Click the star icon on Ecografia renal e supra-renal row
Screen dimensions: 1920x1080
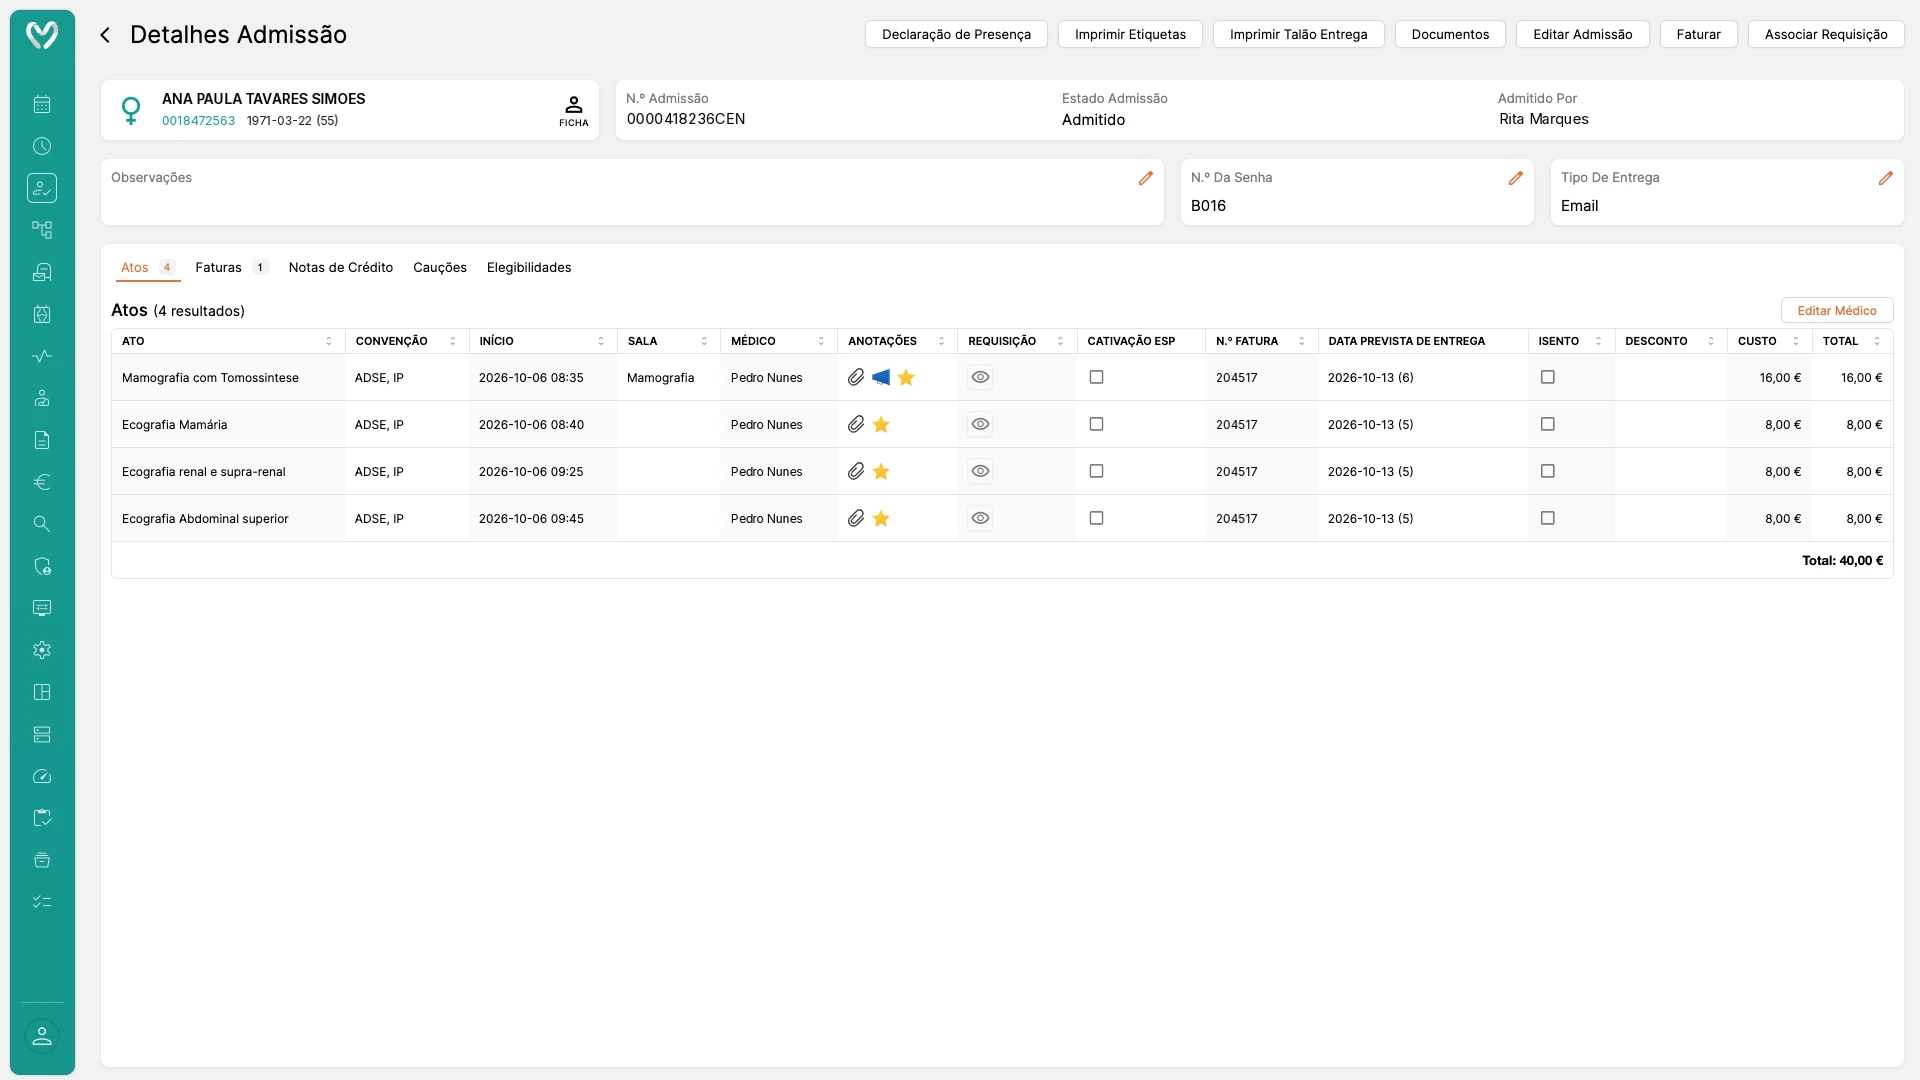point(881,471)
